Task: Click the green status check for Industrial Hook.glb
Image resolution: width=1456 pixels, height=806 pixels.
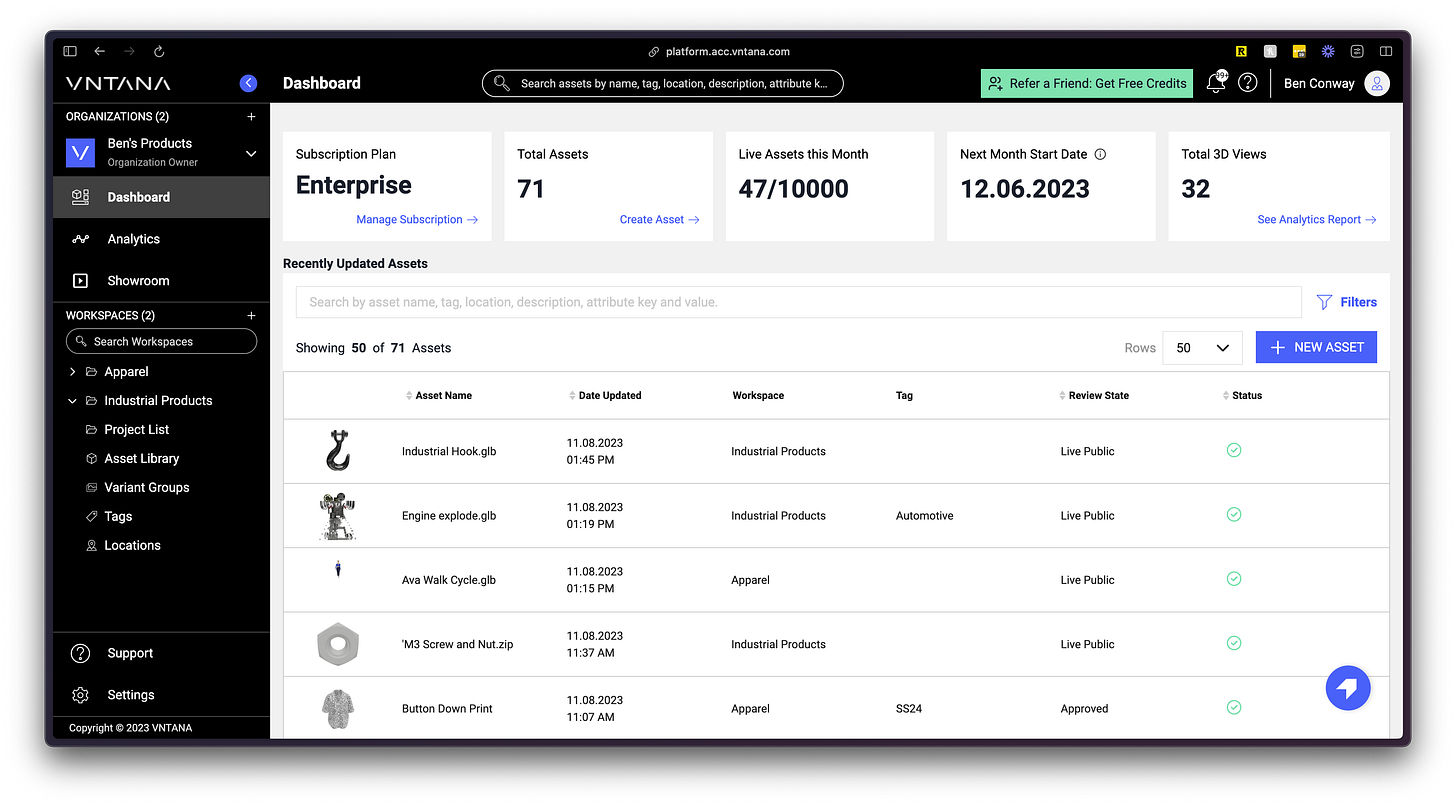Action: pos(1233,450)
